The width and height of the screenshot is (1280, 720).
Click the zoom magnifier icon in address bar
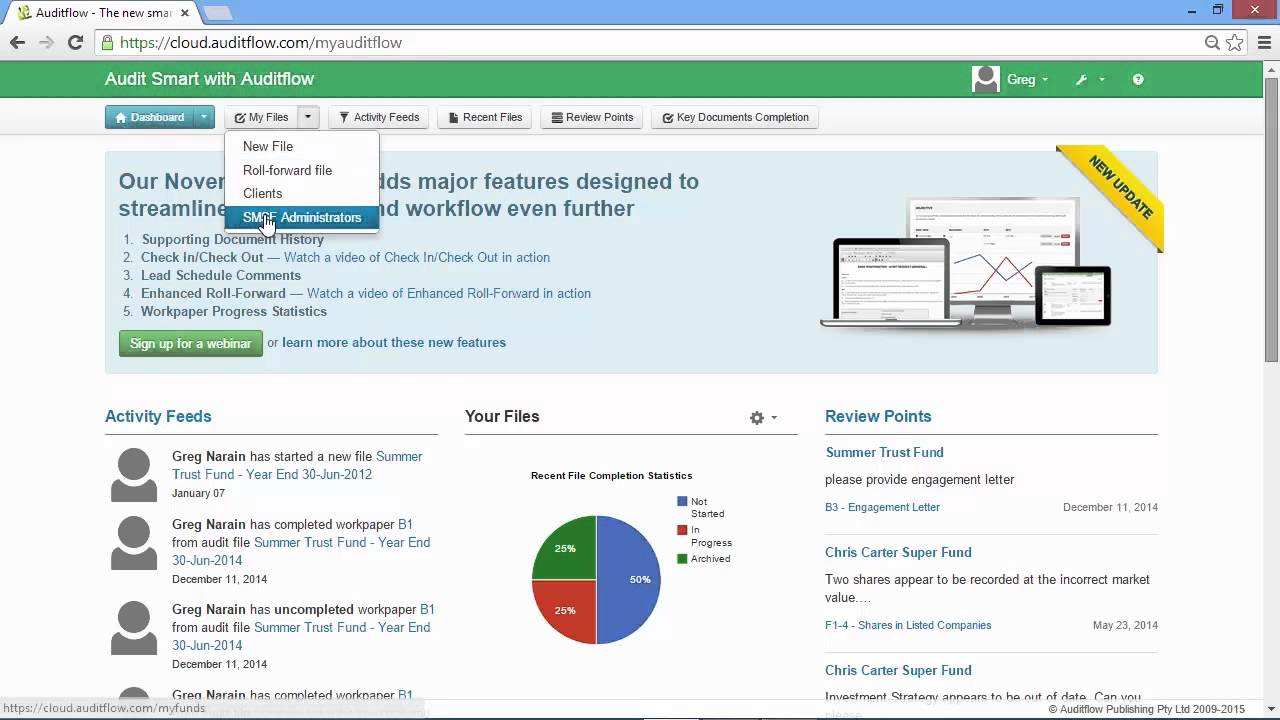[x=1212, y=42]
